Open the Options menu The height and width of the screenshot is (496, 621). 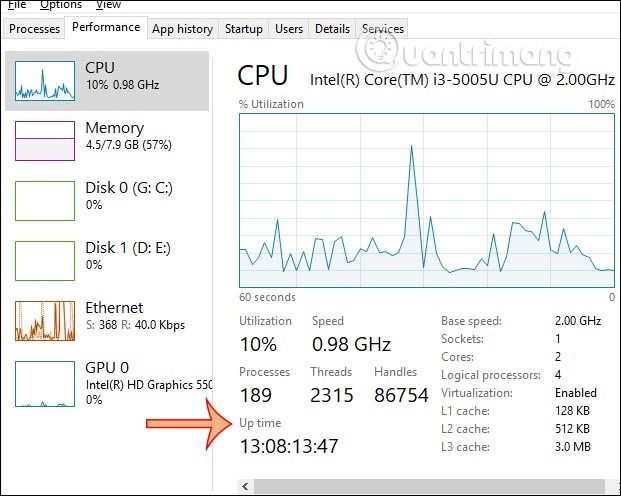point(60,5)
